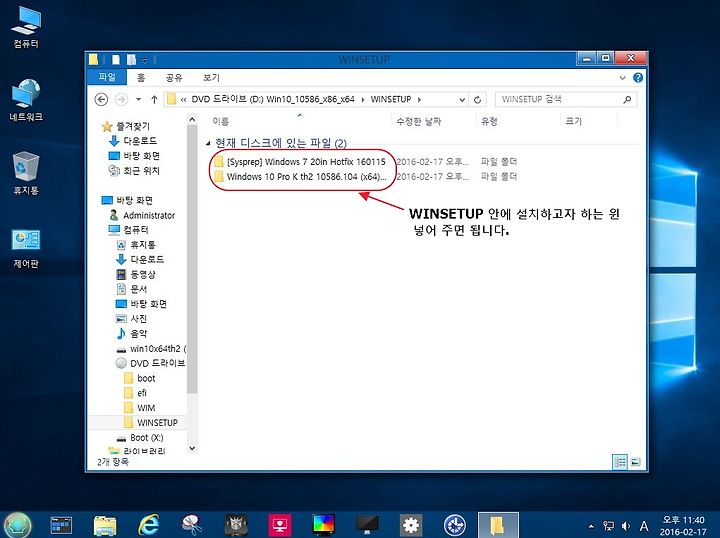Open the 제어판 control panel icon
The image size is (720, 538).
pyautogui.click(x=26, y=248)
